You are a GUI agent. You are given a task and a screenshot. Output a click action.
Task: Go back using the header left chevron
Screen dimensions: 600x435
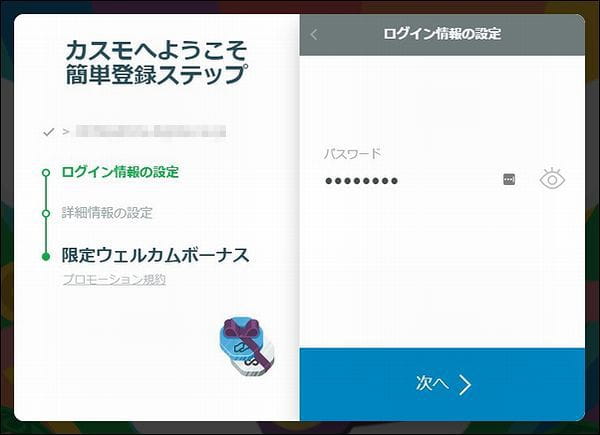click(x=314, y=34)
